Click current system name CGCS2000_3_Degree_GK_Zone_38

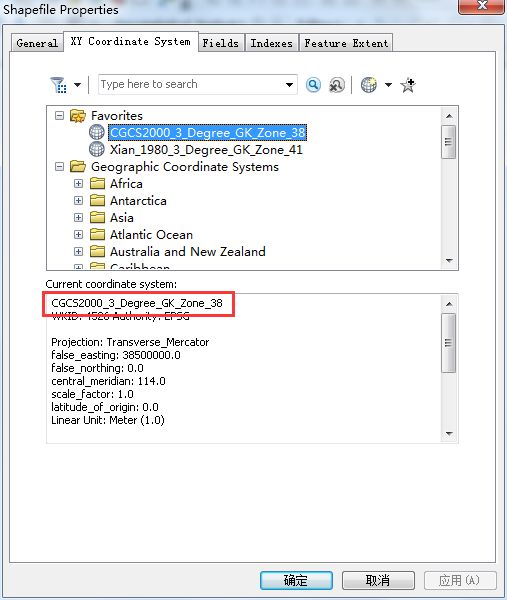[137, 303]
